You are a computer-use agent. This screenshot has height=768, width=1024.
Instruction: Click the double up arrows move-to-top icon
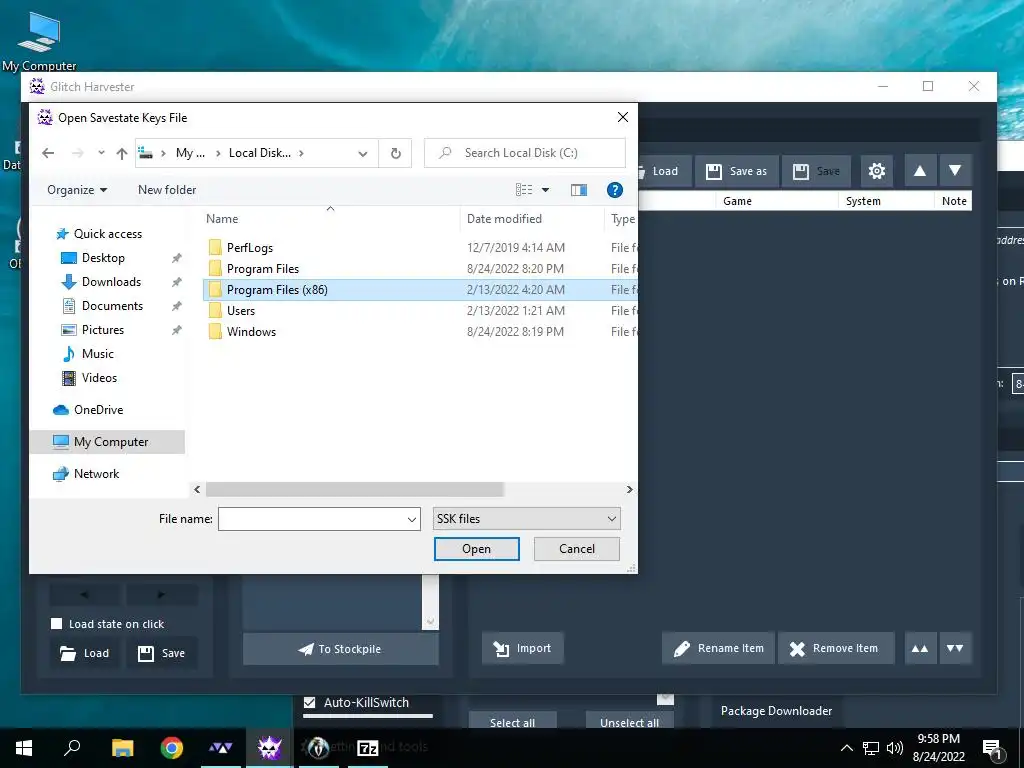[x=920, y=648]
